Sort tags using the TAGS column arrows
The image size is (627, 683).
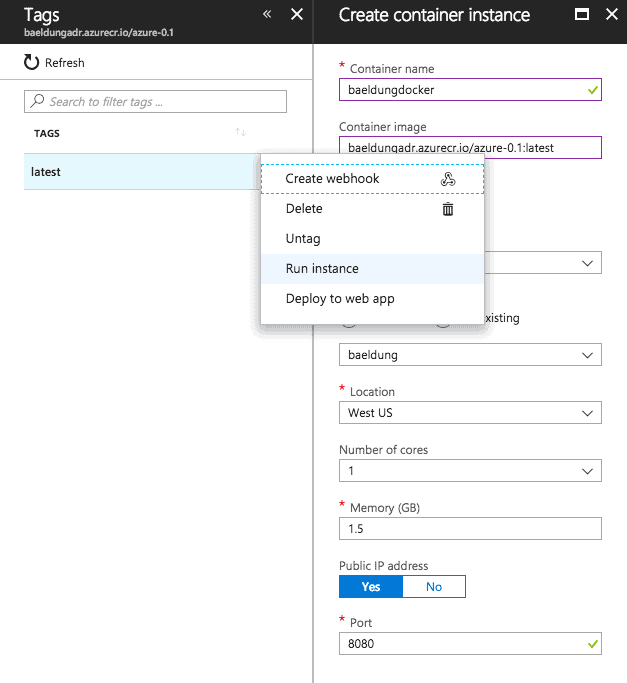(x=240, y=133)
